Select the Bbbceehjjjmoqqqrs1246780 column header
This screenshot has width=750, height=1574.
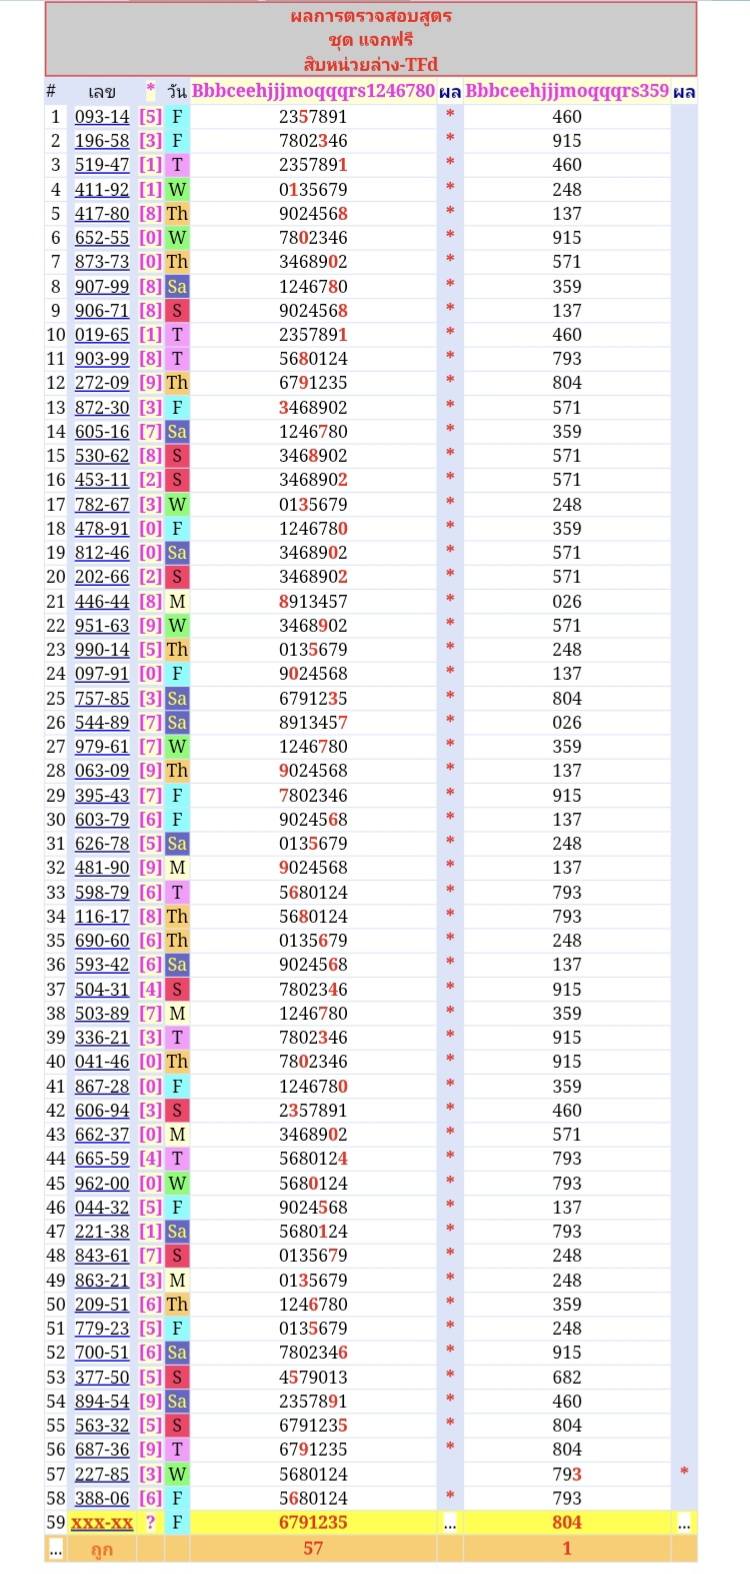313,91
